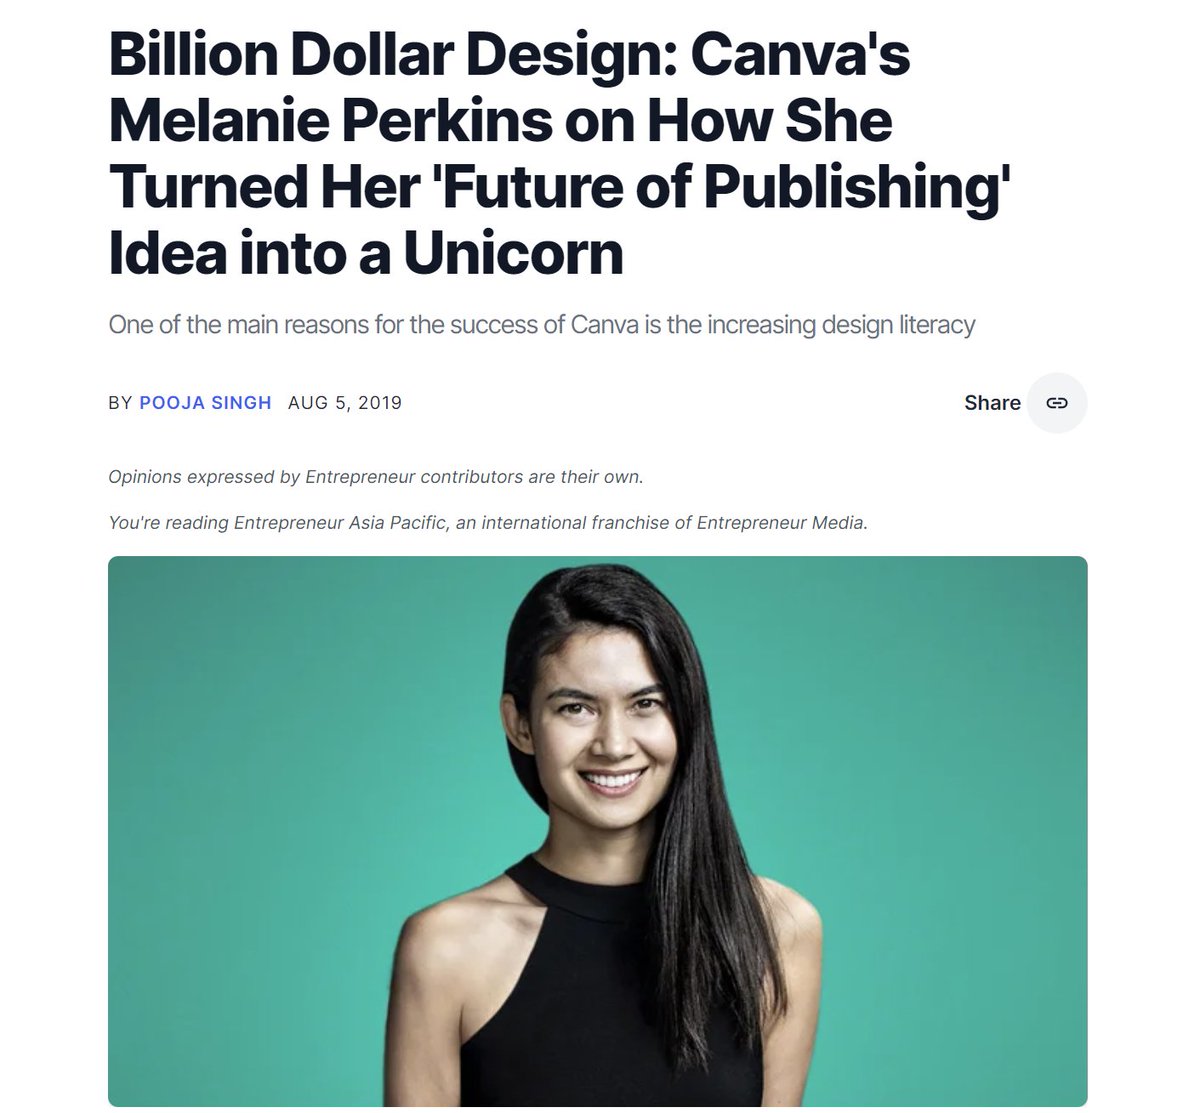Click the words How She in headline
This screenshot has height=1113, width=1200.
(770, 120)
